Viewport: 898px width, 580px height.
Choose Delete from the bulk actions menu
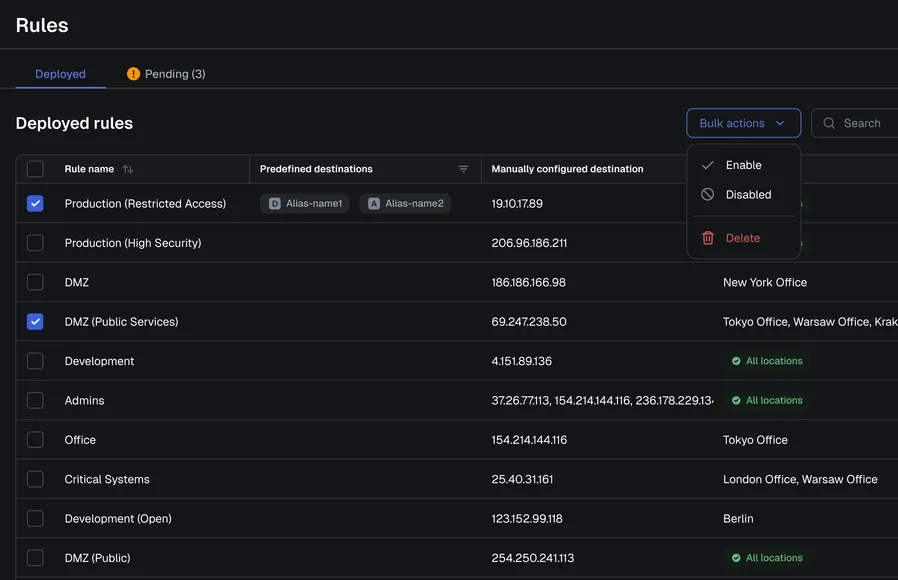(x=743, y=238)
